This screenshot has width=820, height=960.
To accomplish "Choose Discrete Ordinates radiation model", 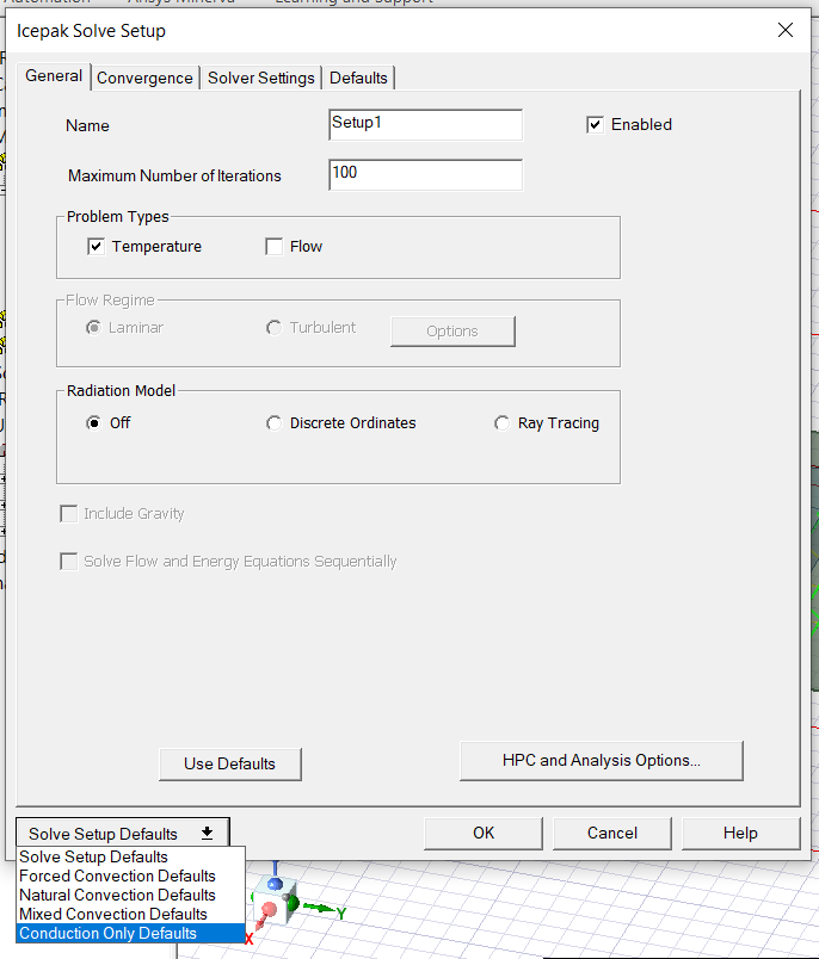I will [x=274, y=423].
